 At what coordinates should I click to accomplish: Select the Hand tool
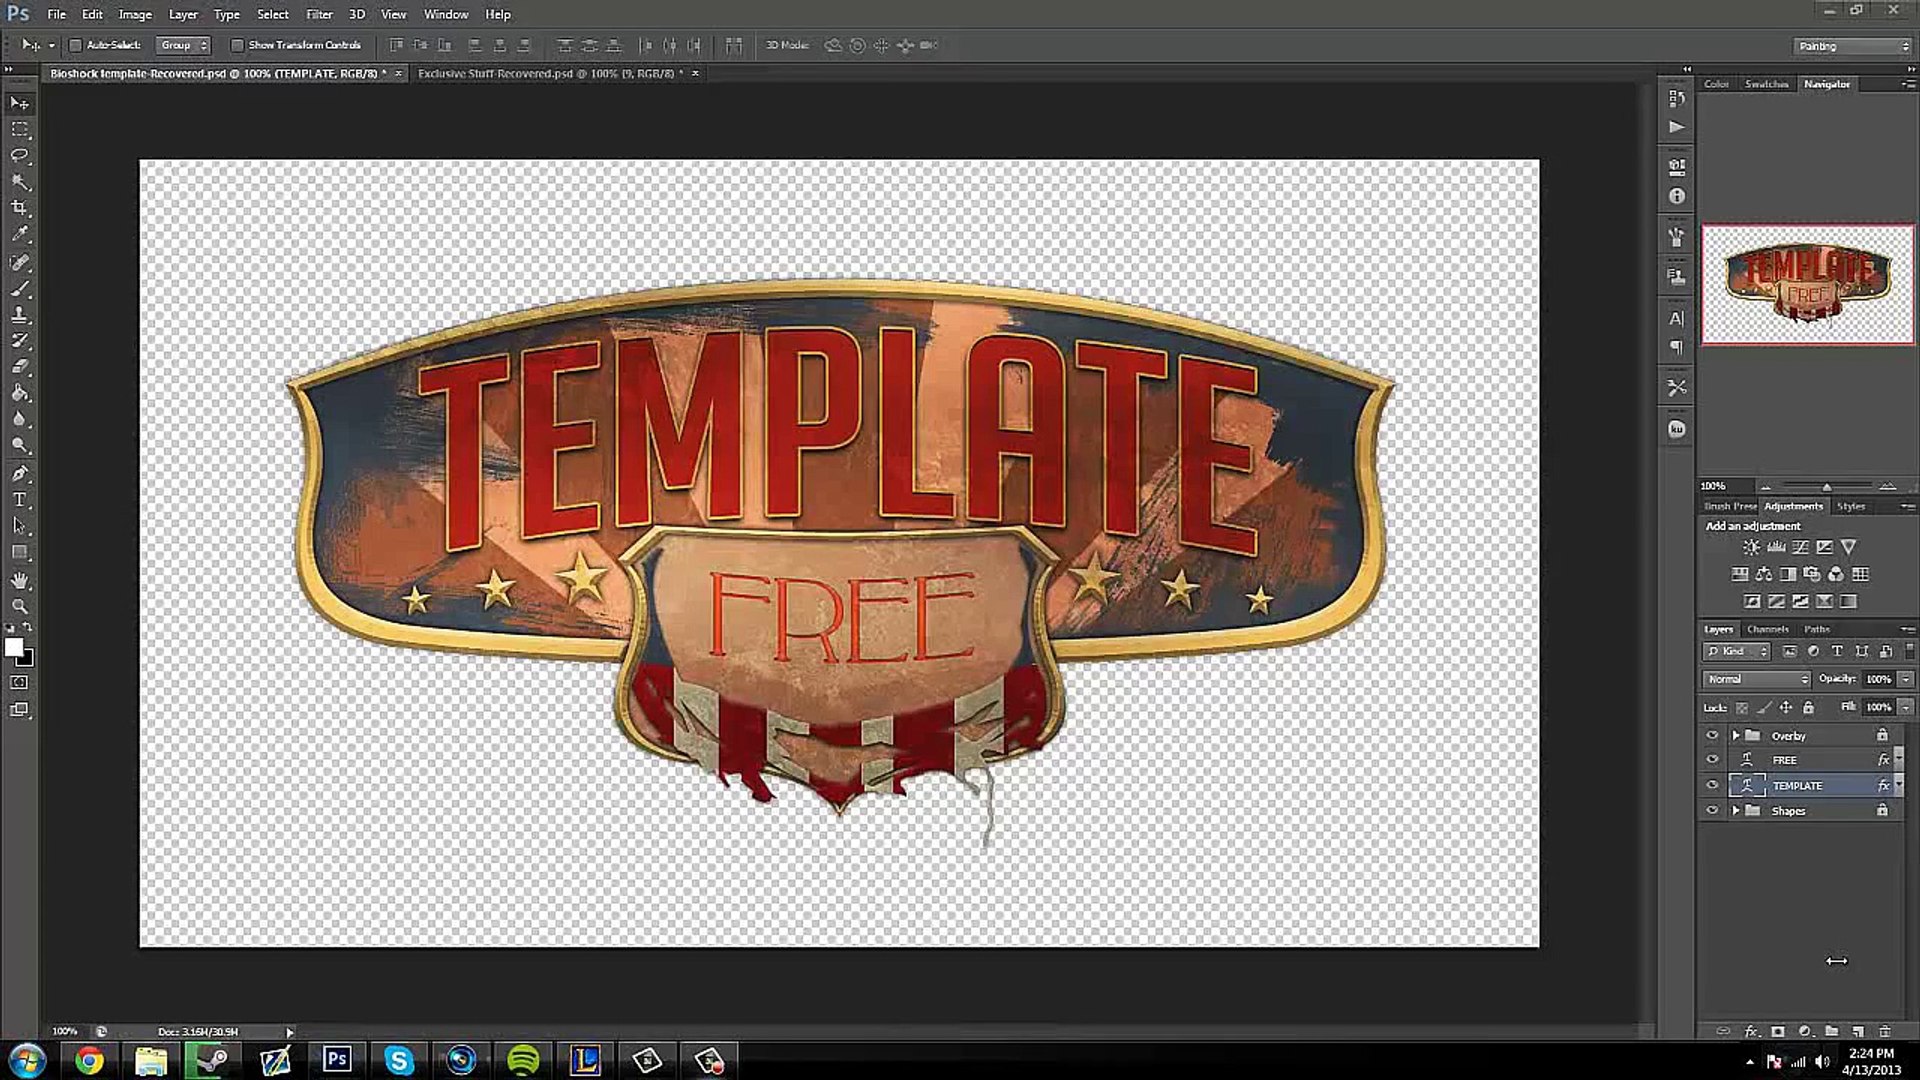coord(19,580)
